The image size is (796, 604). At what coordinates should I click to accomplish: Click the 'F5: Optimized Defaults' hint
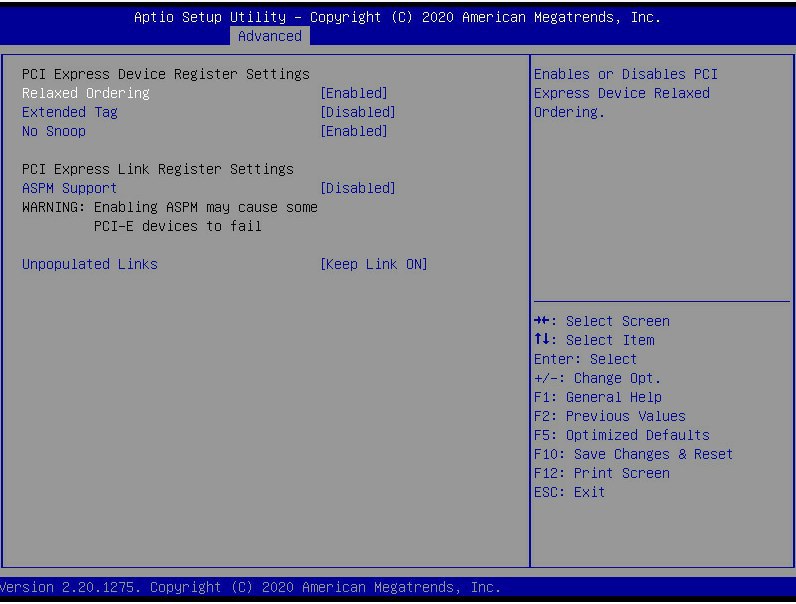621,435
